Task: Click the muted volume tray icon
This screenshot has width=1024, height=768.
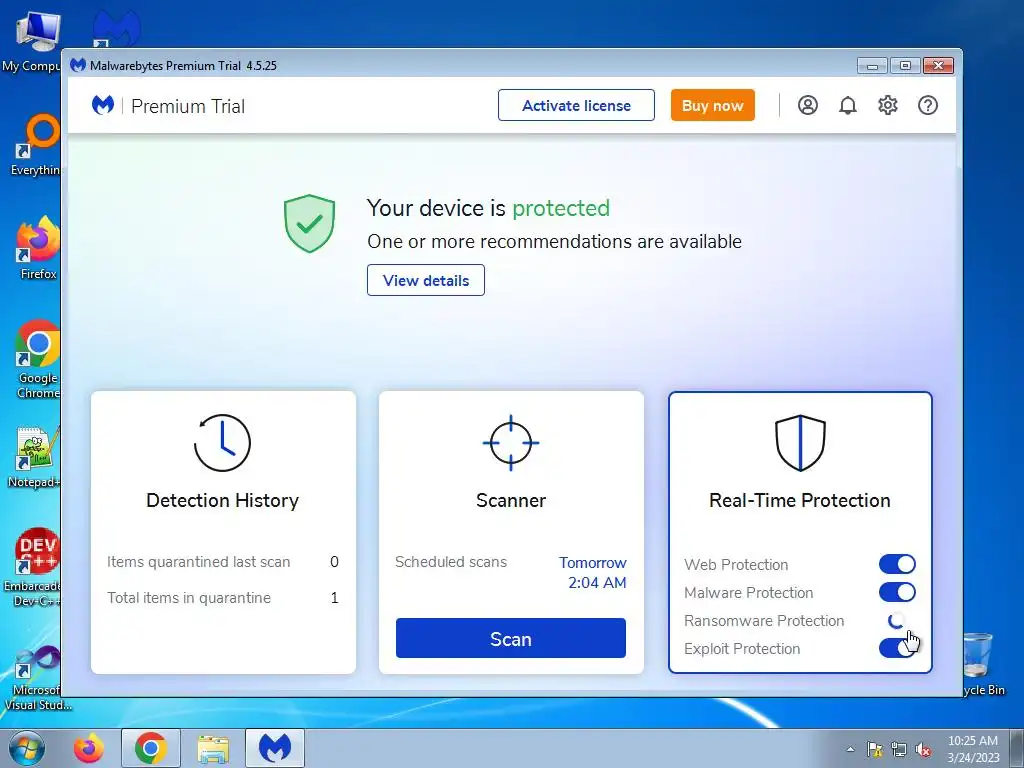Action: coord(923,749)
